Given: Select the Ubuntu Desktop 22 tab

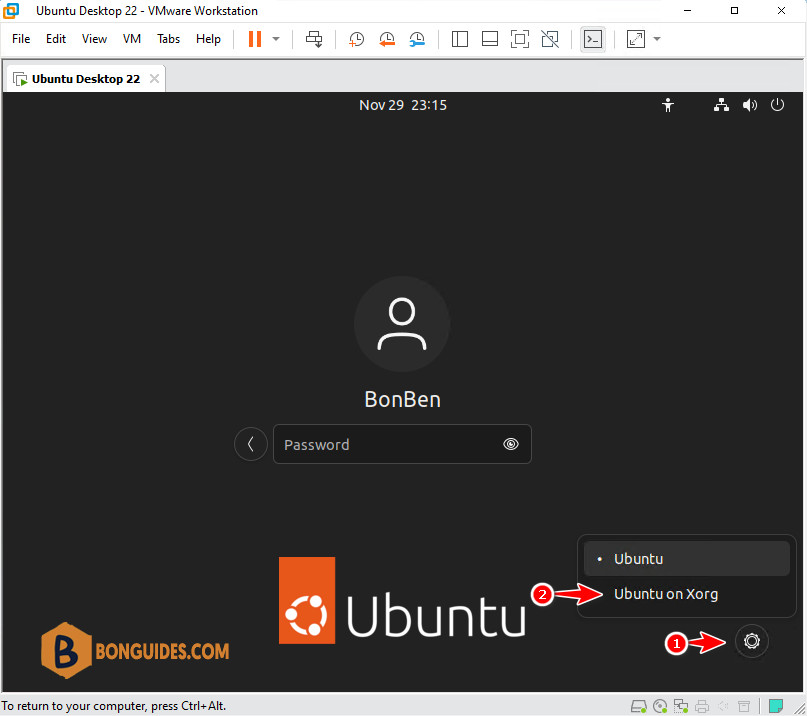Looking at the screenshot, I should click(x=85, y=79).
